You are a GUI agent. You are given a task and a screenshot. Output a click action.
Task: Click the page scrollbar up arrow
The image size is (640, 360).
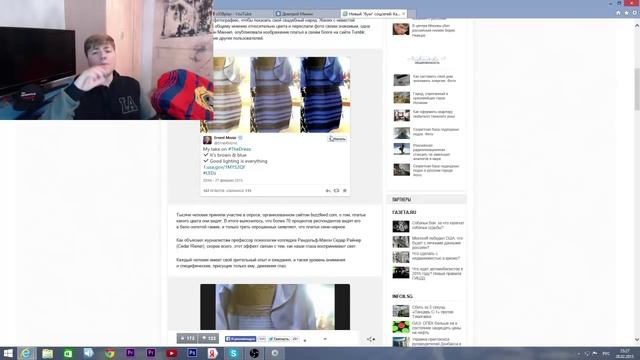pos(637,26)
